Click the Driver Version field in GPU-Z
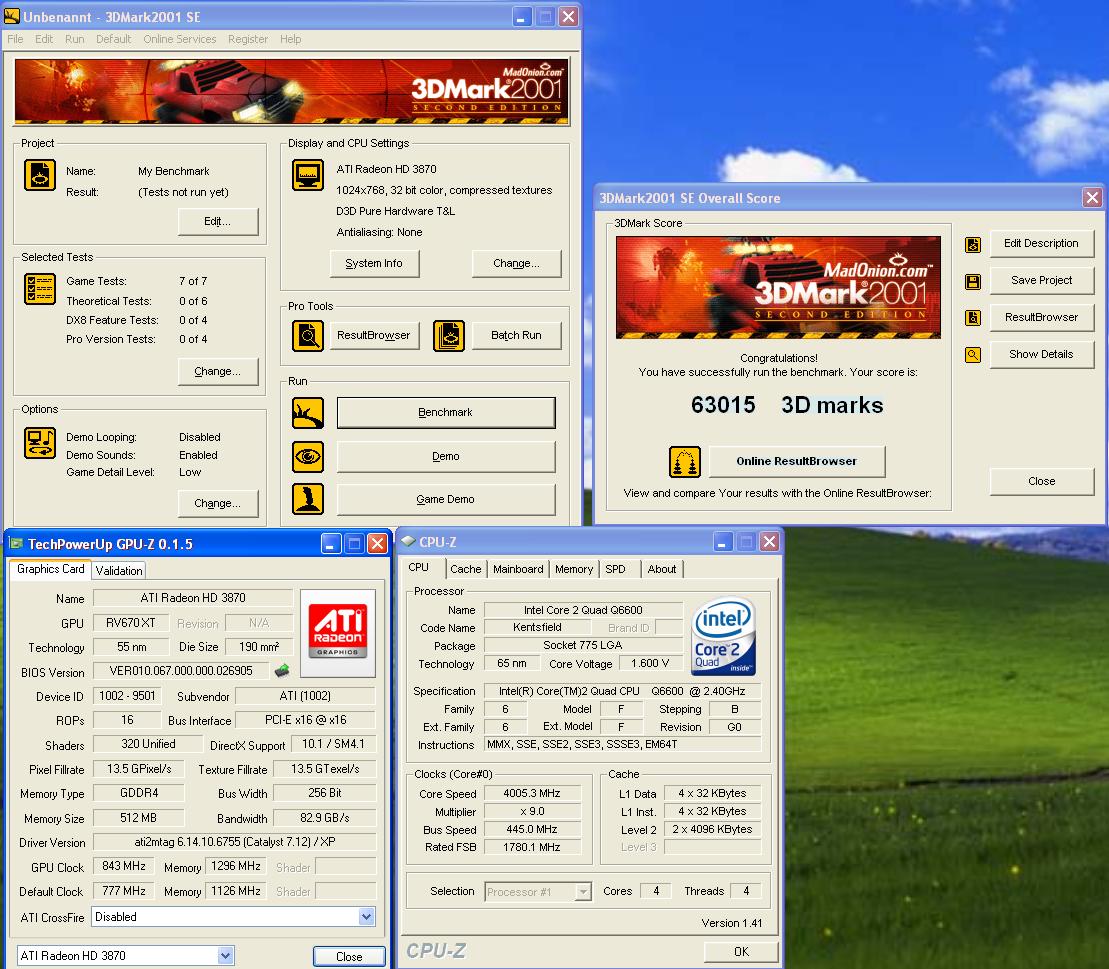 [x=234, y=842]
